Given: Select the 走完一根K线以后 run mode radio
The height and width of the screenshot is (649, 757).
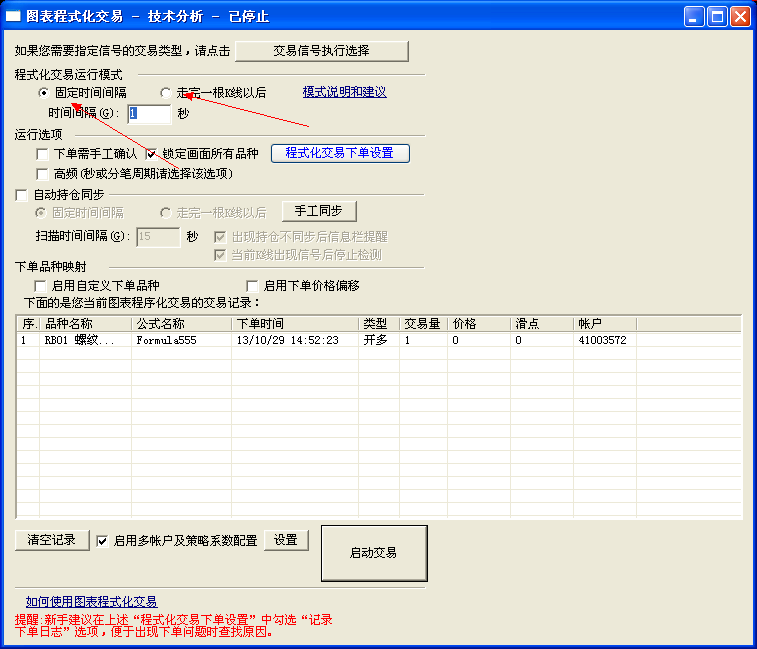Looking at the screenshot, I should [166, 92].
